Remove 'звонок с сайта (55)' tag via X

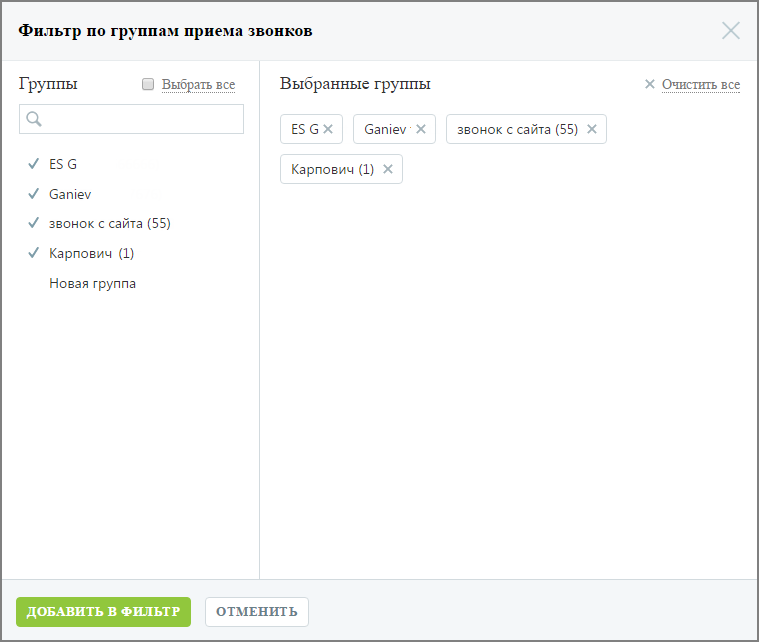point(592,129)
